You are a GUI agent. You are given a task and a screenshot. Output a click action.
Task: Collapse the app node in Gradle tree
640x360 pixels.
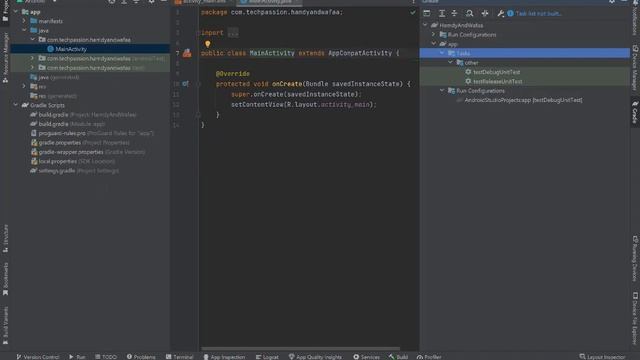(x=434, y=44)
